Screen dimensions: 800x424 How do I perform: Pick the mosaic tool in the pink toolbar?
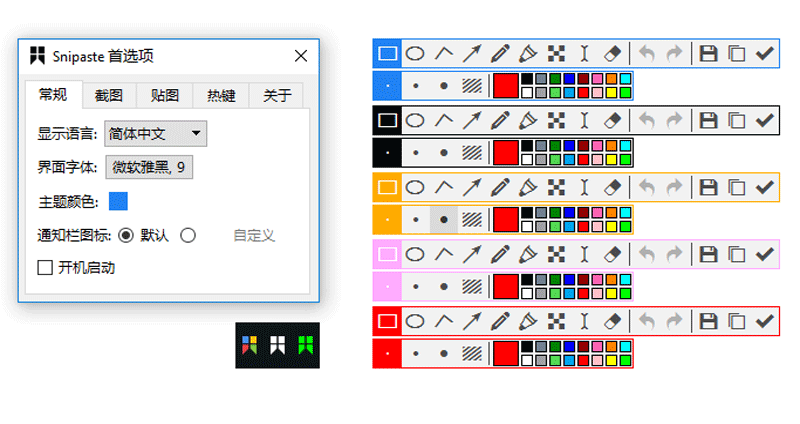[x=558, y=254]
